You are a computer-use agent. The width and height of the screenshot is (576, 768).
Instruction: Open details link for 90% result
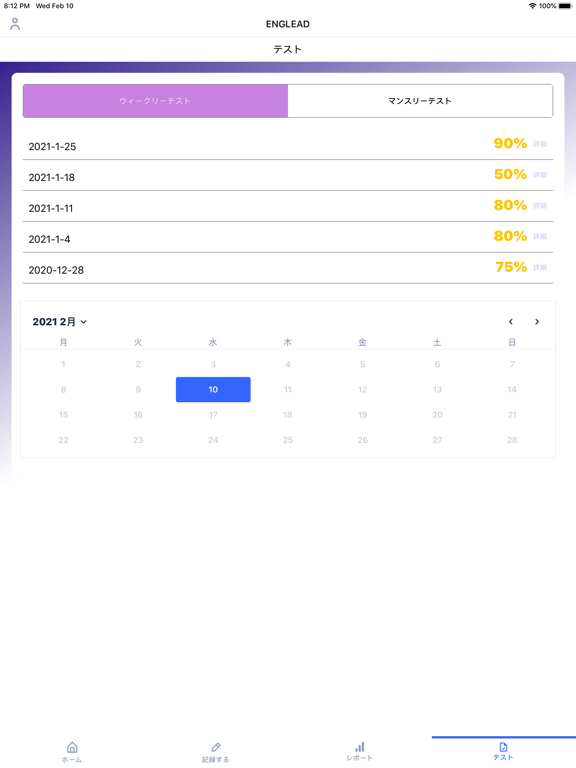pyautogui.click(x=540, y=144)
